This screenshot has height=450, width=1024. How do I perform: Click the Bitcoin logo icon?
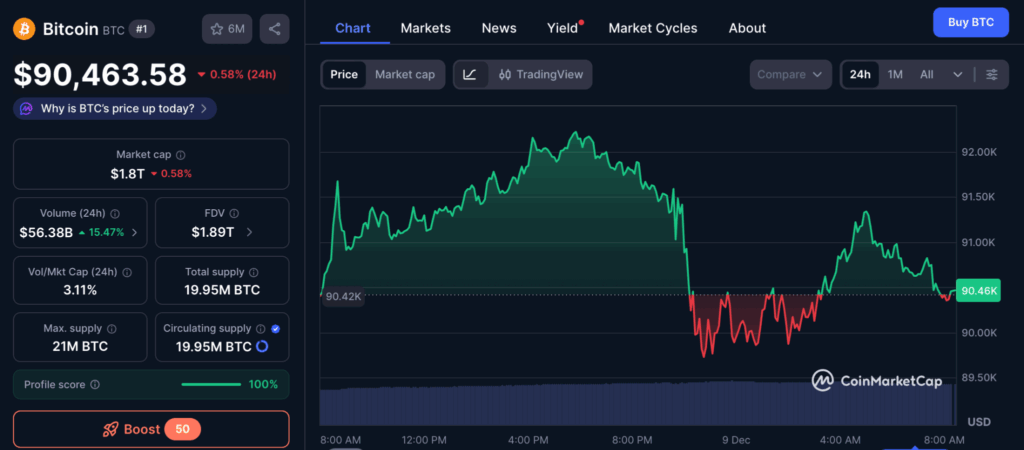[x=24, y=29]
